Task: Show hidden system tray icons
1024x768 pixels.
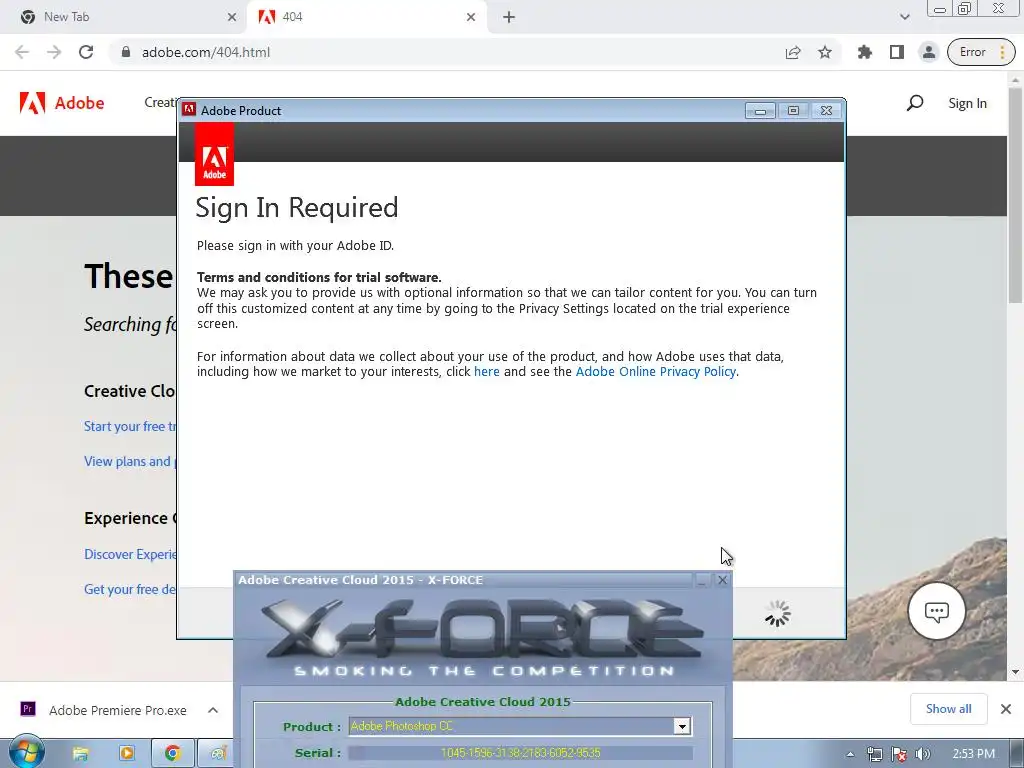Action: [850, 754]
